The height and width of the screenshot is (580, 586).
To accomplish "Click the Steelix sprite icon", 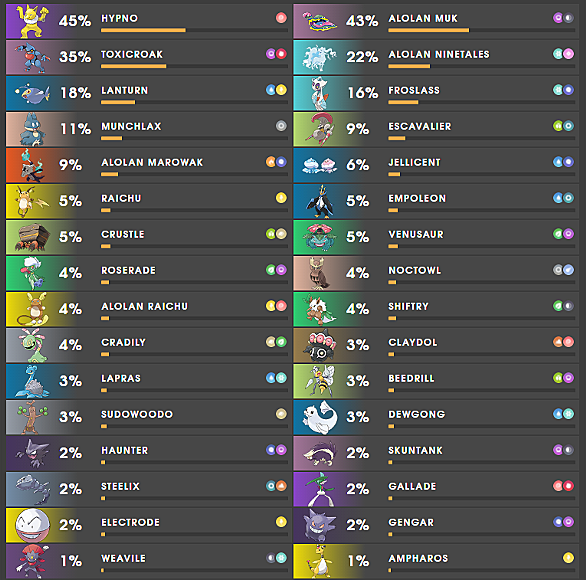I will tap(33, 489).
